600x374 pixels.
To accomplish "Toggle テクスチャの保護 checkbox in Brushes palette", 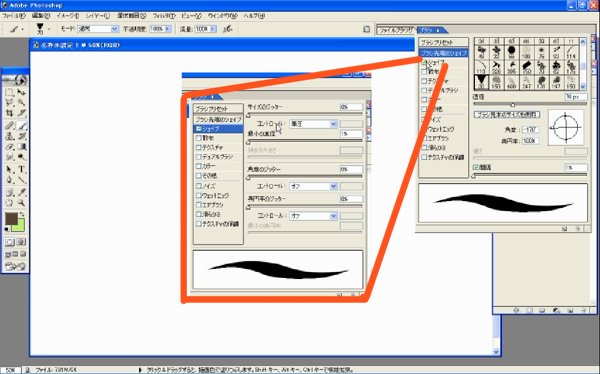I will pos(424,157).
